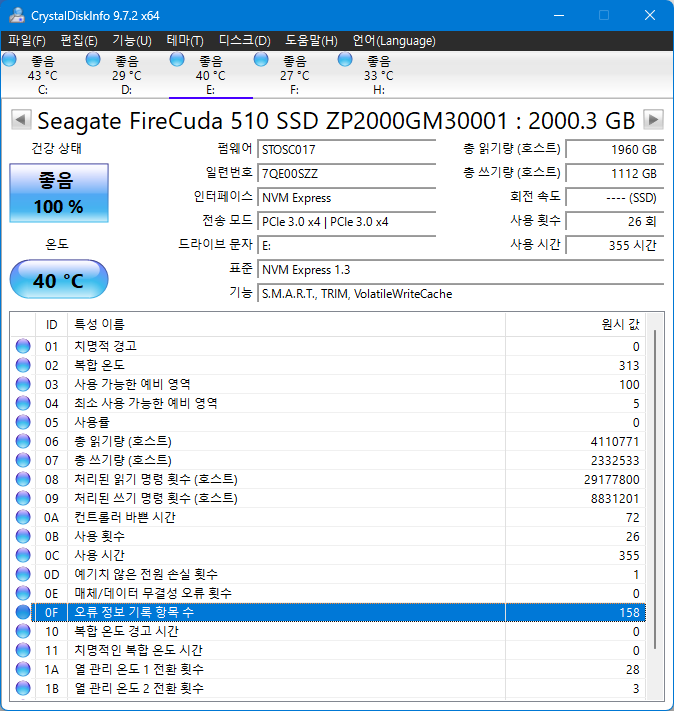Click the attribute list vertical scrollbar
This screenshot has width=674, height=711.
click(654, 490)
